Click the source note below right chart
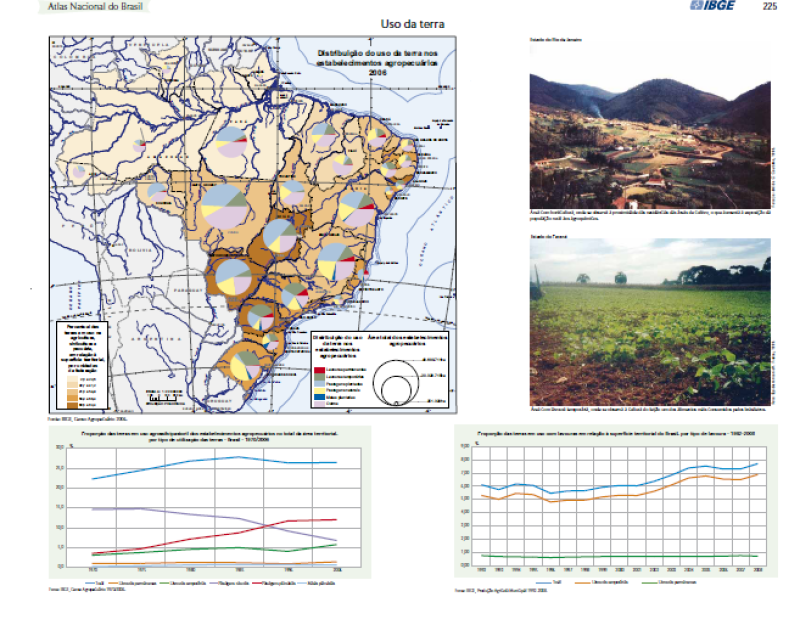The height and width of the screenshot is (625, 800). pyautogui.click(x=501, y=590)
